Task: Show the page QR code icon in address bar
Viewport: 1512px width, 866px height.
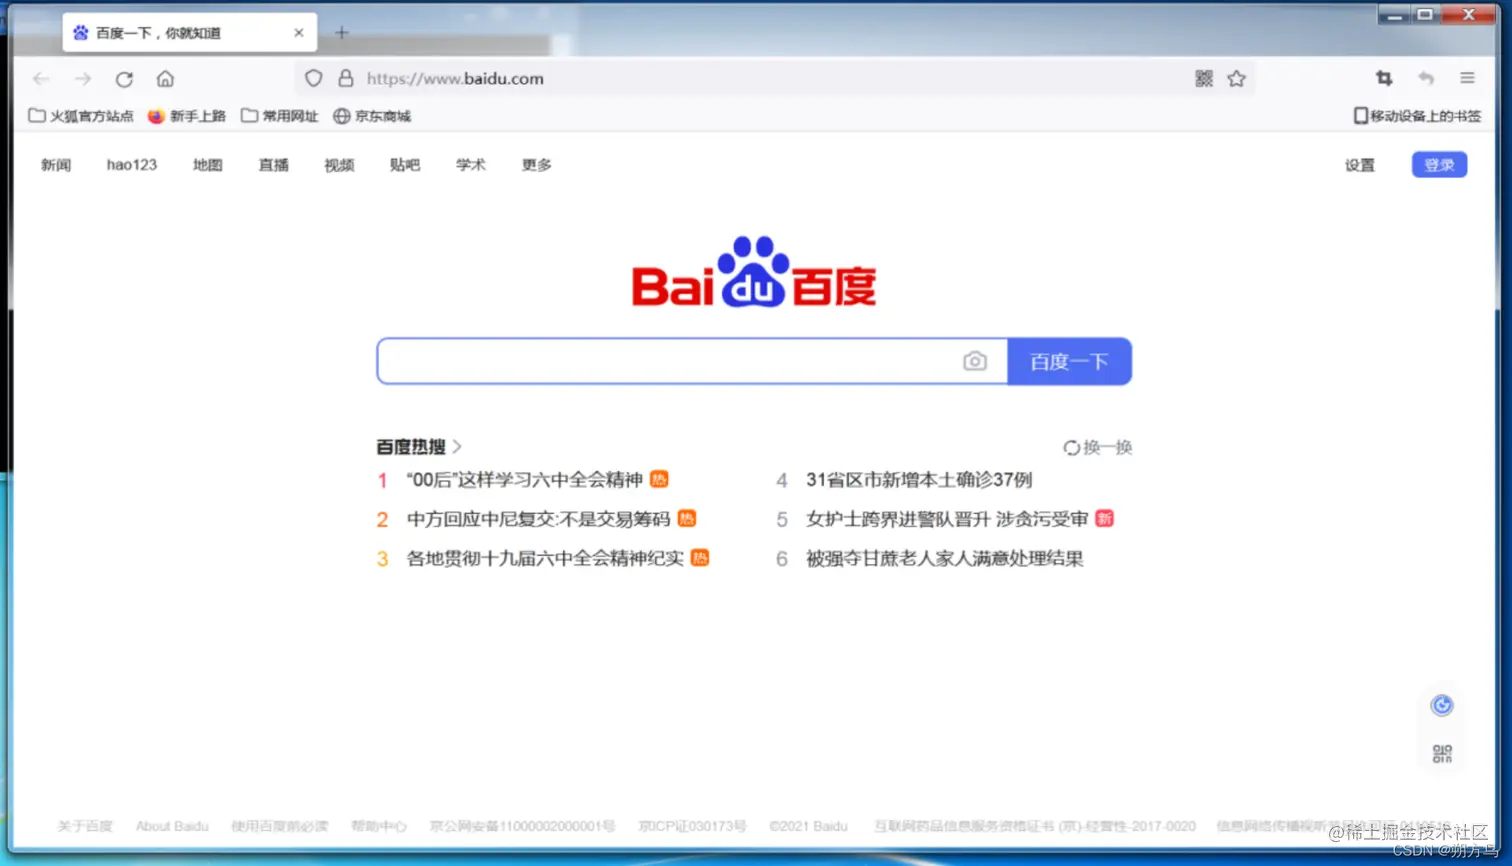Action: (x=1204, y=79)
